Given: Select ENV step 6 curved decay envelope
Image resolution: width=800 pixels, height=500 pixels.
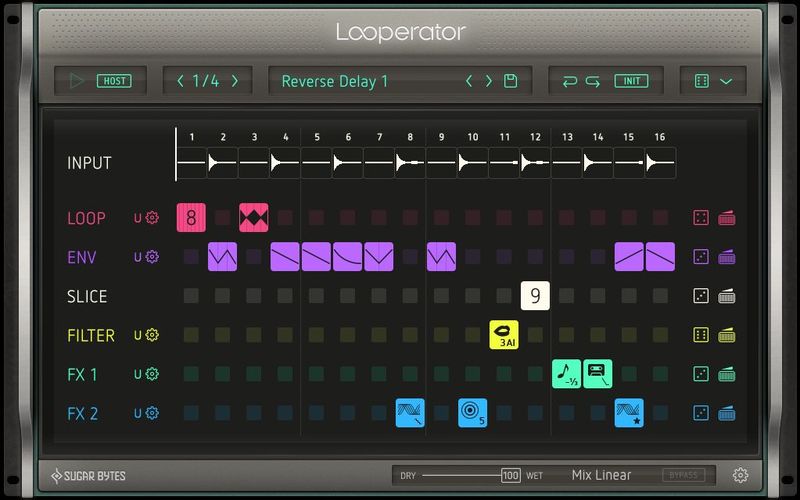Looking at the screenshot, I should coord(347,257).
